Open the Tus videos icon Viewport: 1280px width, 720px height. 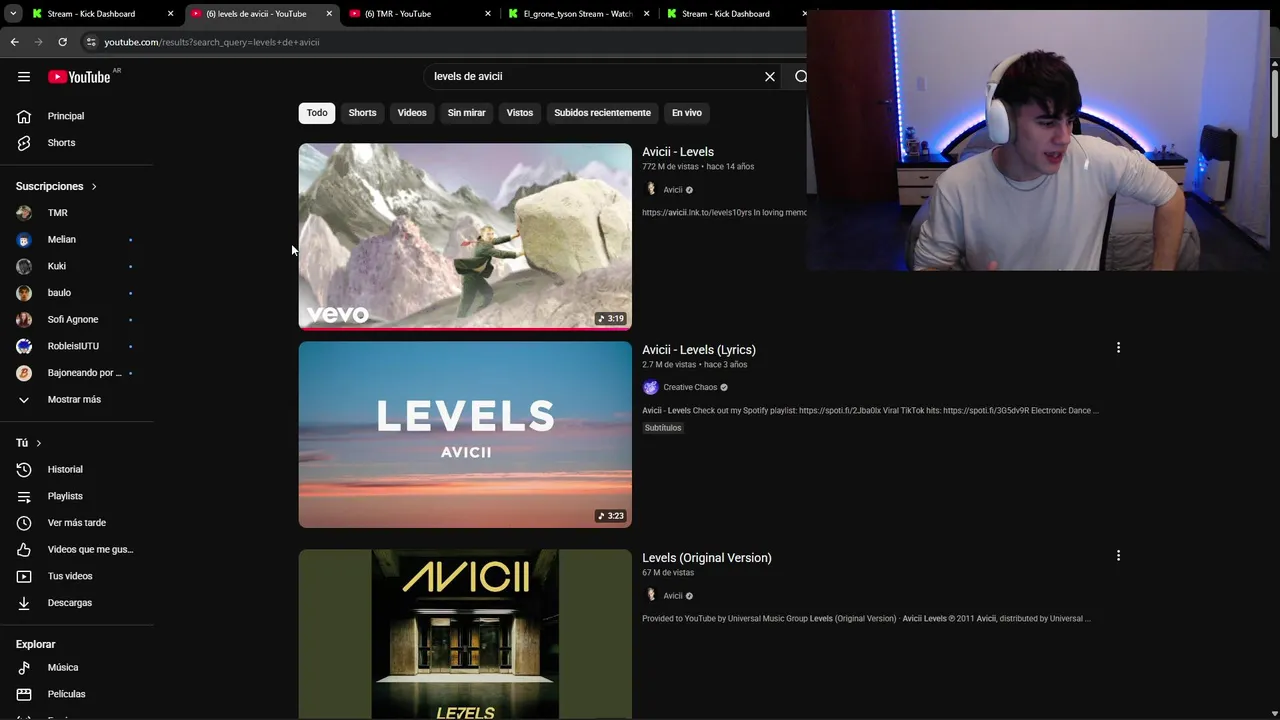pos(24,576)
